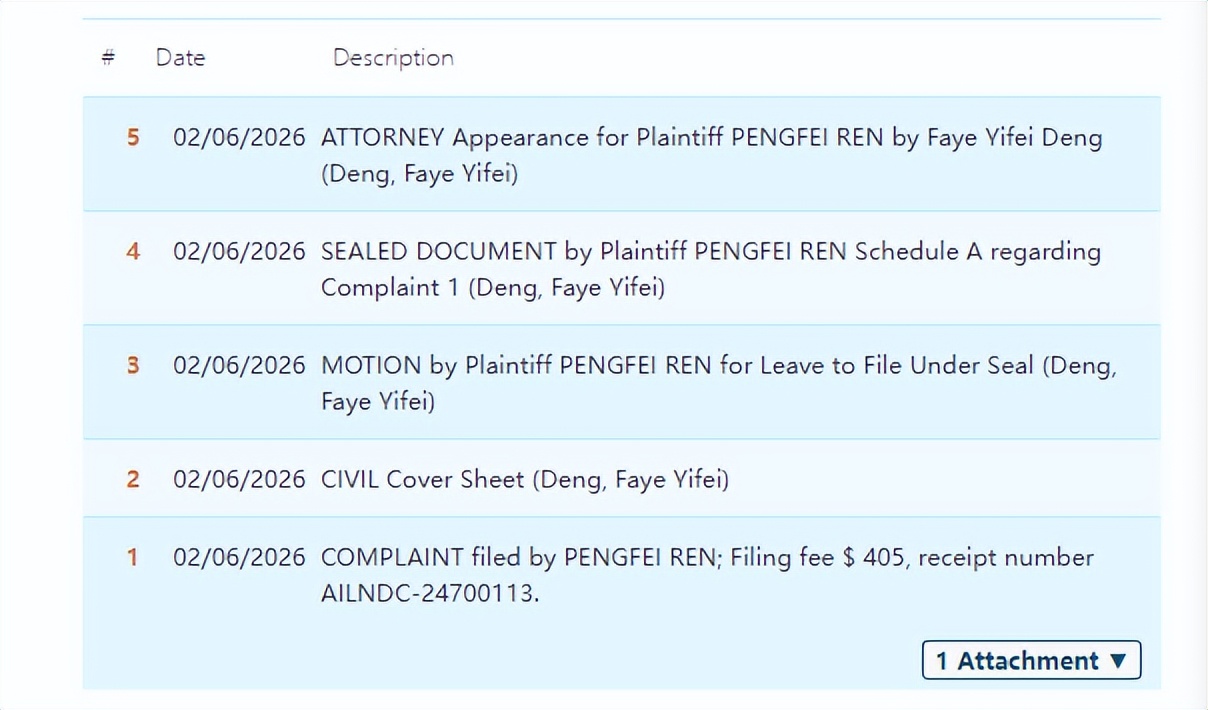Select the ATTORNEY Appearance description text
The image size is (1208, 710).
tap(710, 137)
